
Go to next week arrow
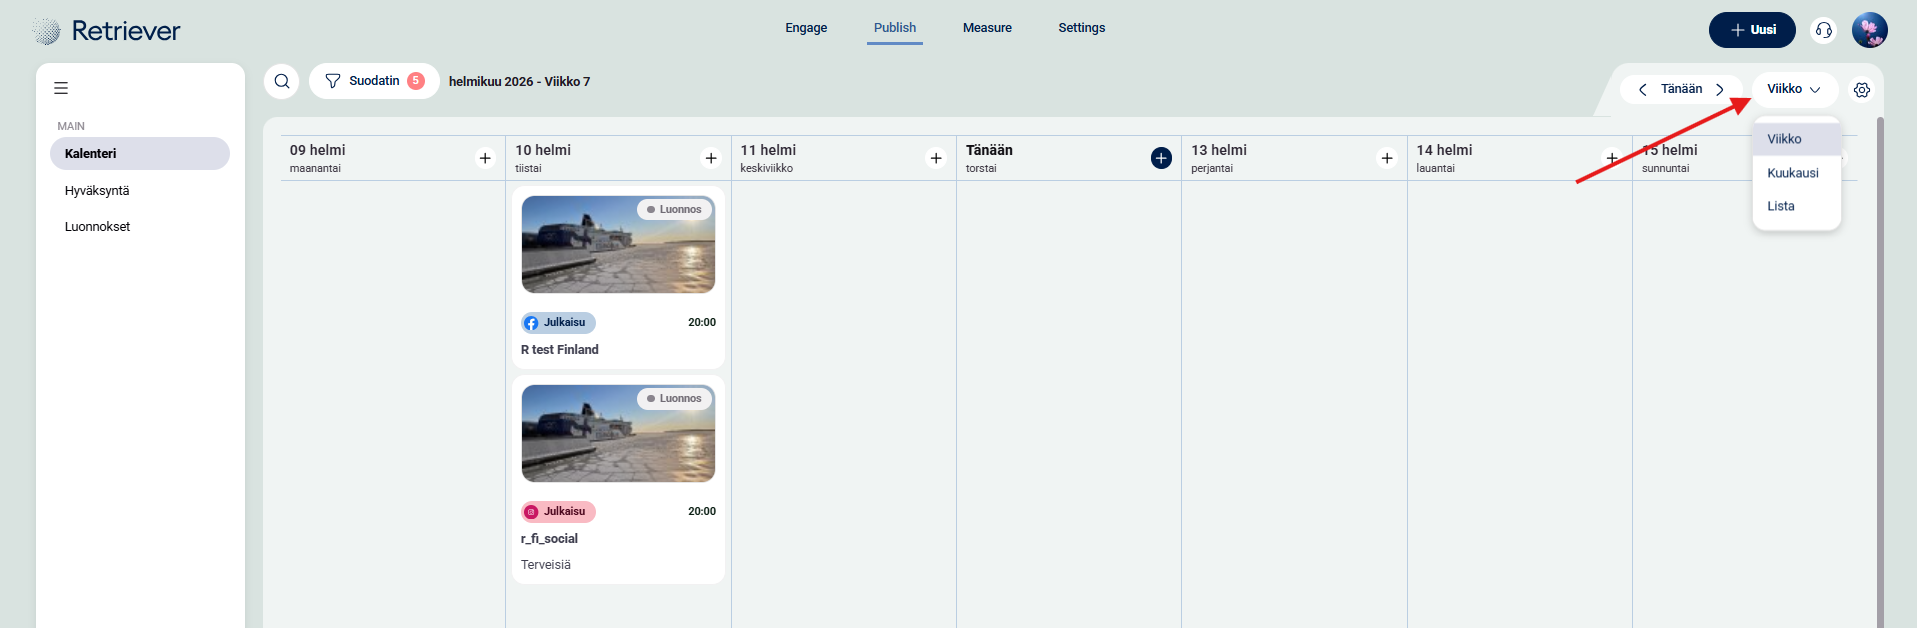pyautogui.click(x=1720, y=90)
